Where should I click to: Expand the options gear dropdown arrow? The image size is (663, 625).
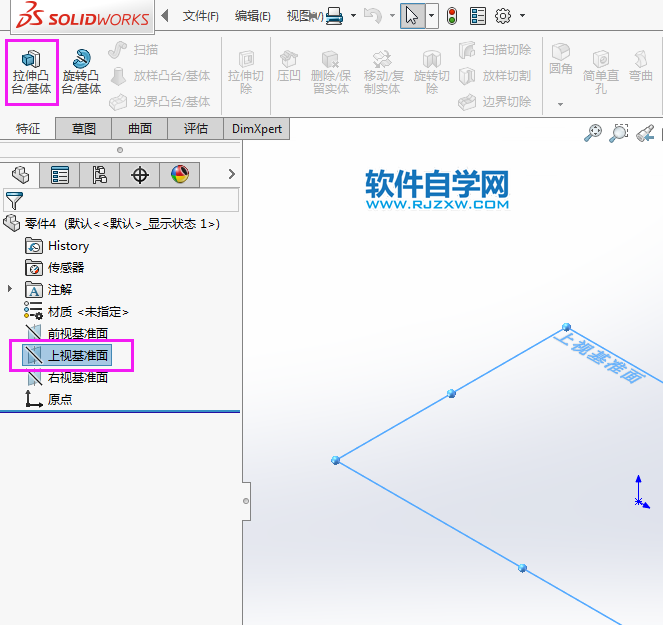click(523, 16)
